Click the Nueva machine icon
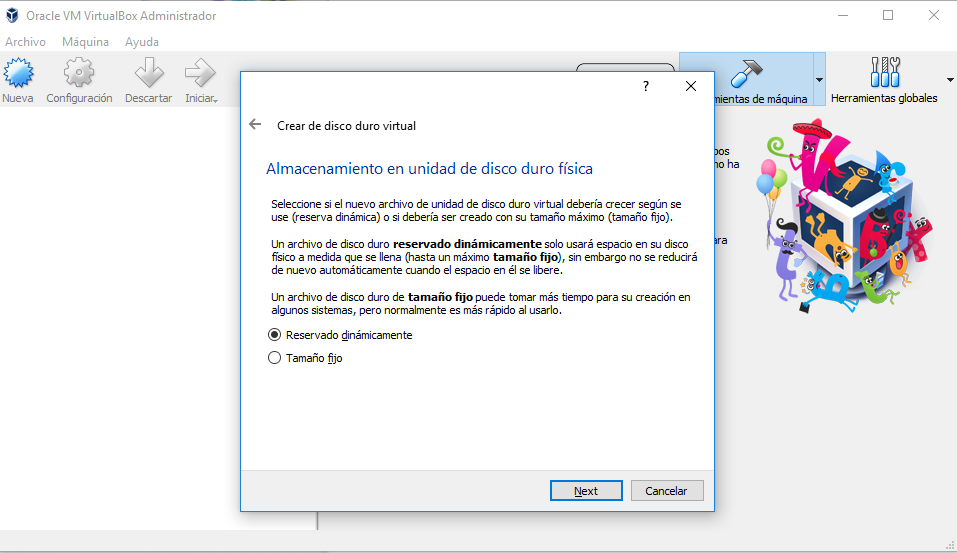The height and width of the screenshot is (553, 957). click(18, 74)
